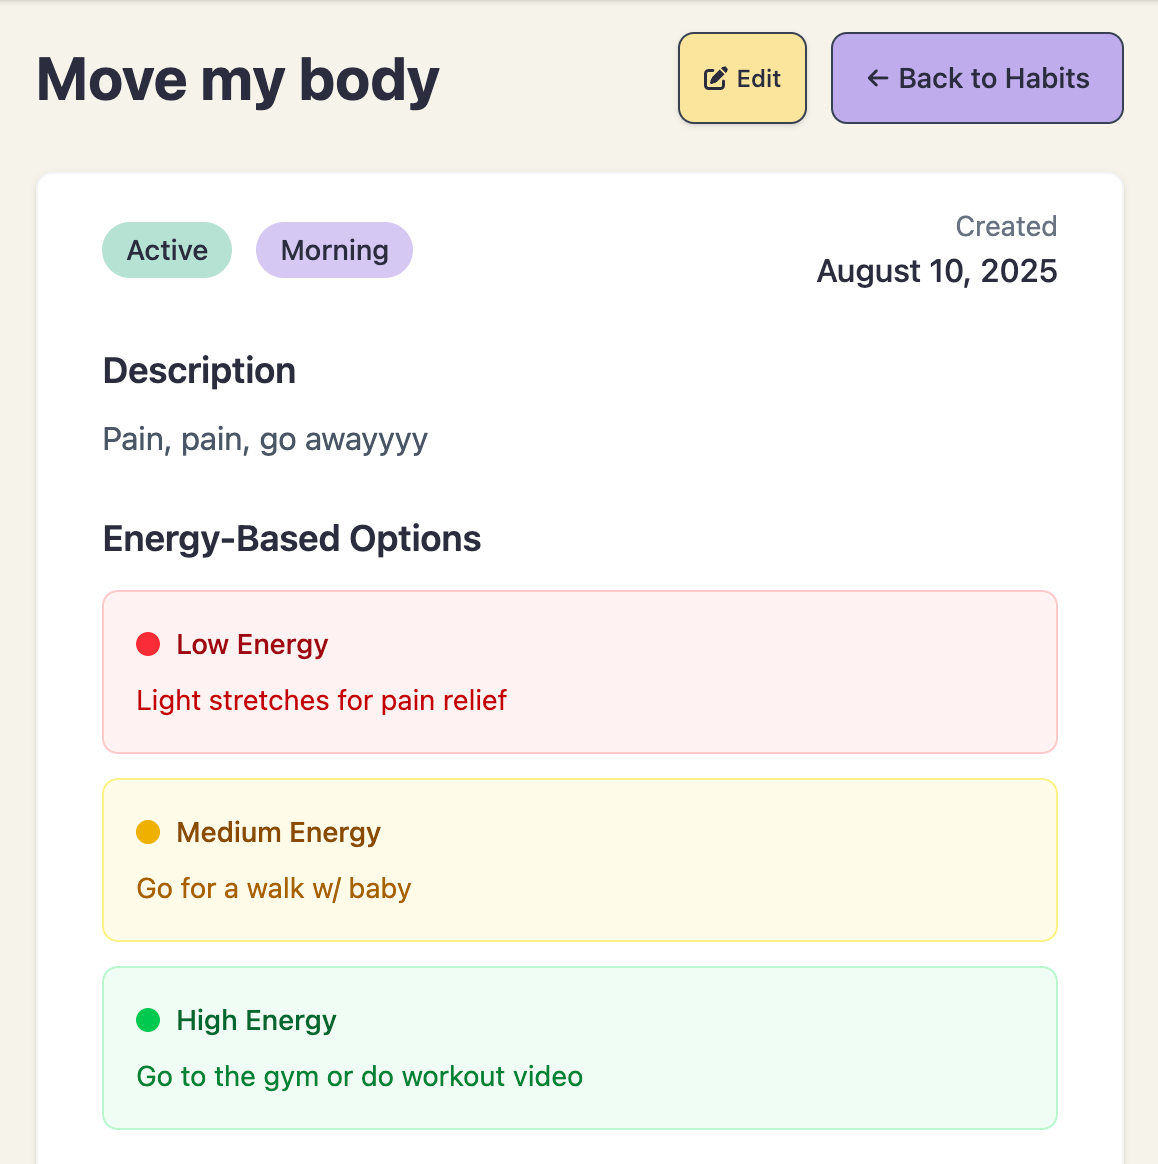Screen dimensions: 1158x1164
Task: Expand the Medium Energy option card
Action: tap(579, 859)
